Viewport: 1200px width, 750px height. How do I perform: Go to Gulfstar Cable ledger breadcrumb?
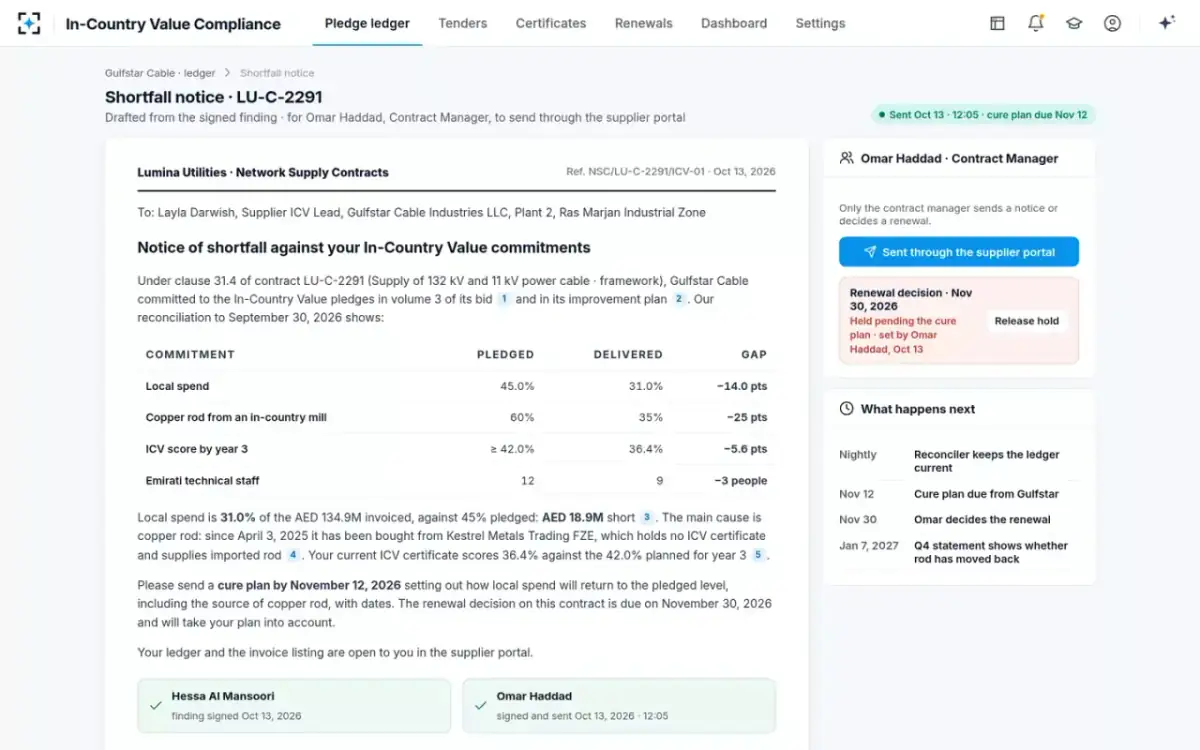coord(160,73)
